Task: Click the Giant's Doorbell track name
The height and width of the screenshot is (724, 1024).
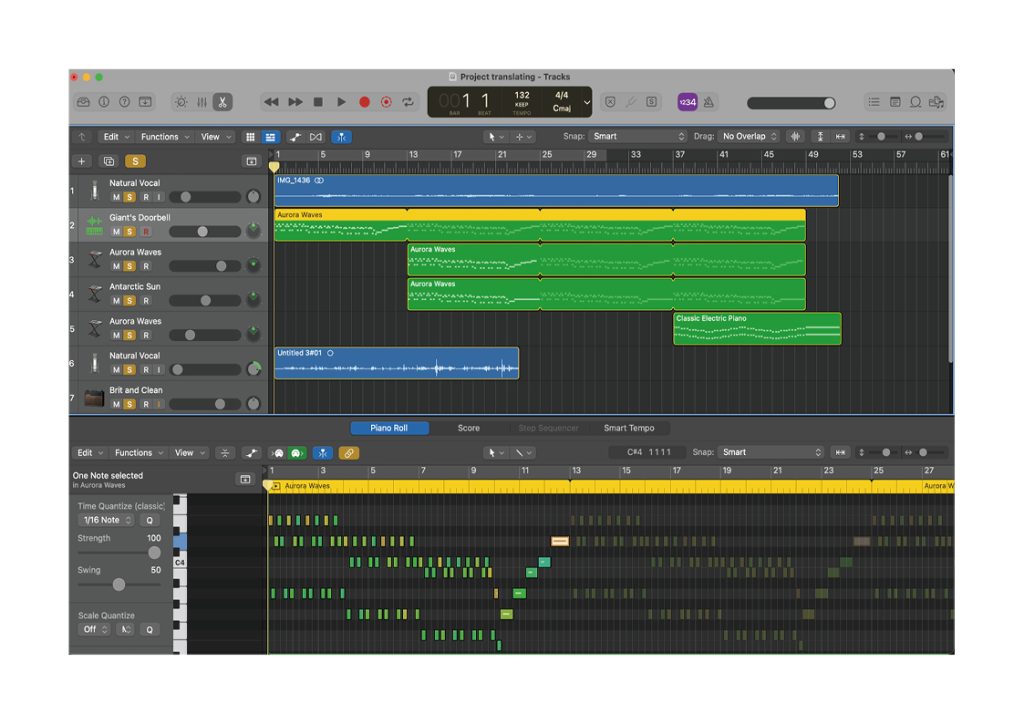Action: click(x=140, y=217)
